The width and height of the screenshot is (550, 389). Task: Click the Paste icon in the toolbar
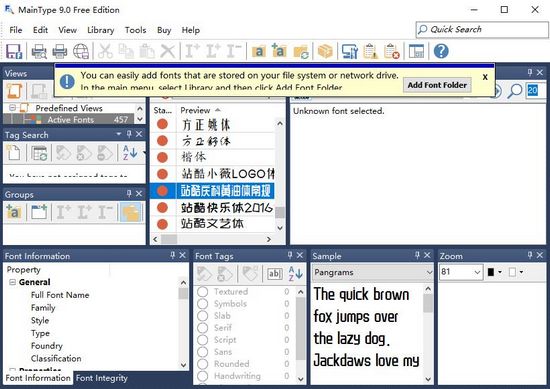click(x=147, y=51)
